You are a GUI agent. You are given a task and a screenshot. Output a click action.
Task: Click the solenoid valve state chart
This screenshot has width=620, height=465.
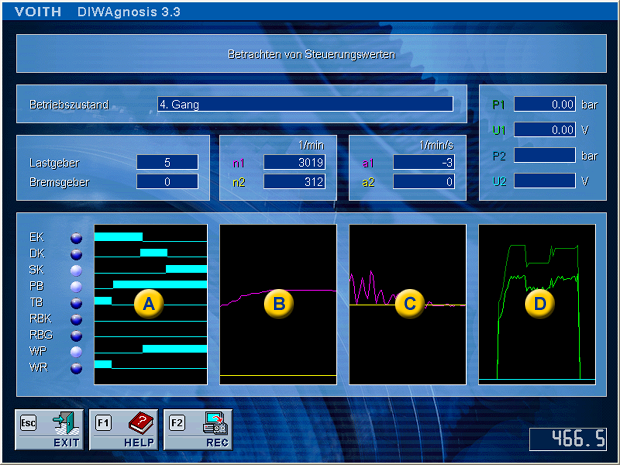[151, 304]
